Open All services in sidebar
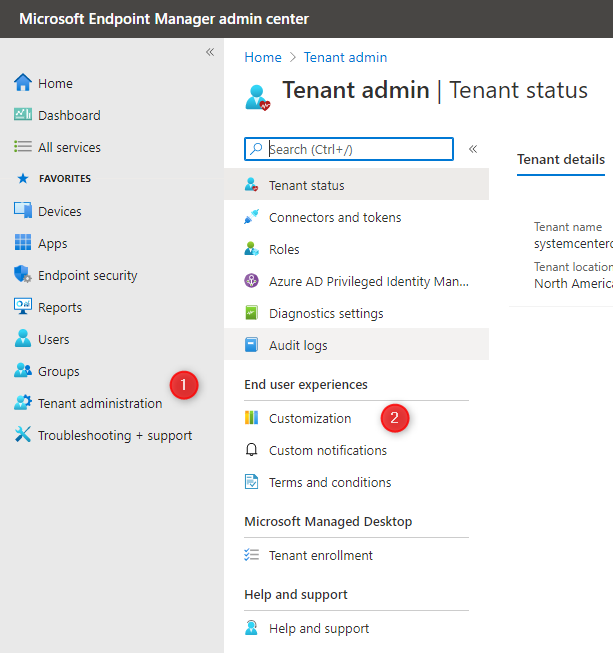The image size is (613, 653). pyautogui.click(x=69, y=147)
